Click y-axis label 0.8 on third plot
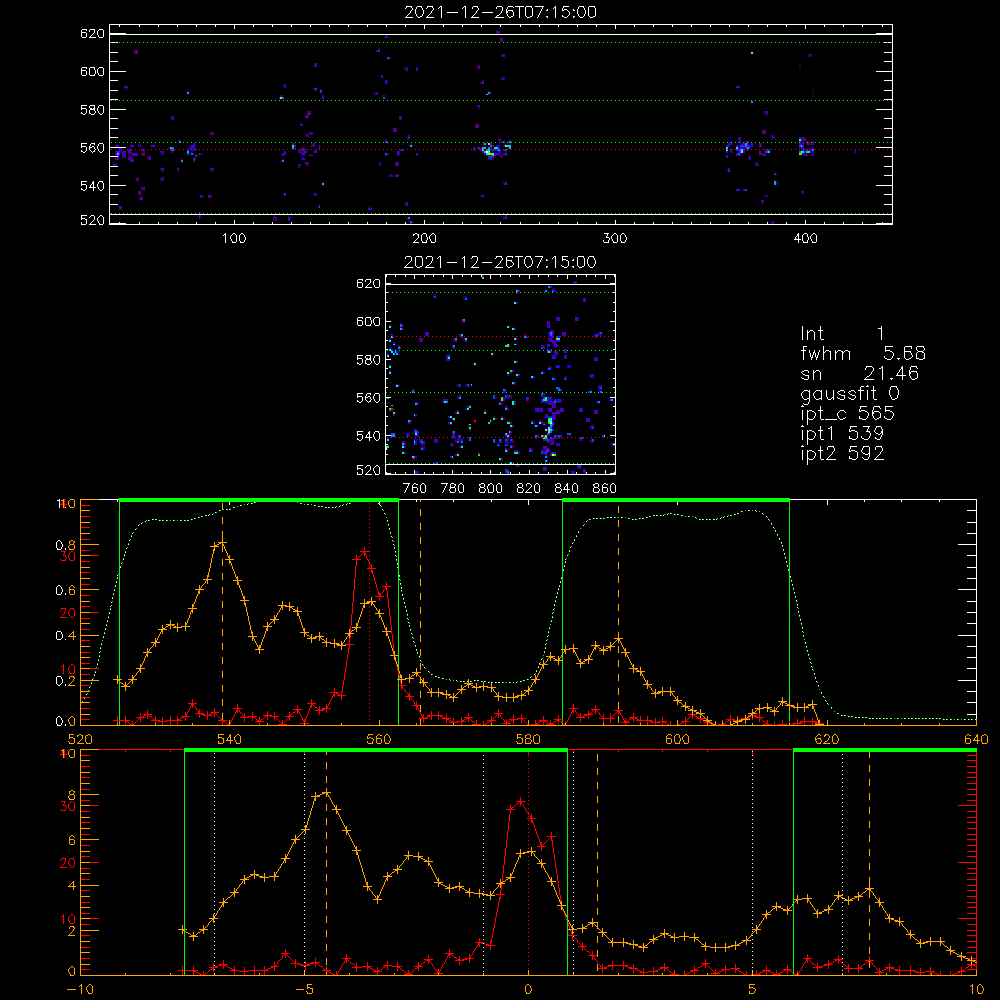This screenshot has width=1000, height=1000. [66, 545]
